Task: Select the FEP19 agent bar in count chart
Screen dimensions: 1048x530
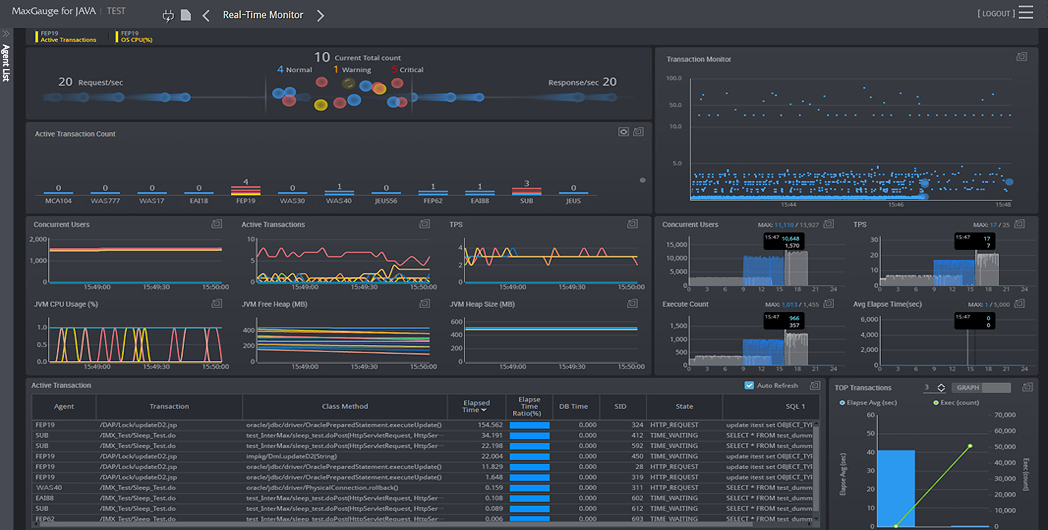Action: pyautogui.click(x=245, y=190)
